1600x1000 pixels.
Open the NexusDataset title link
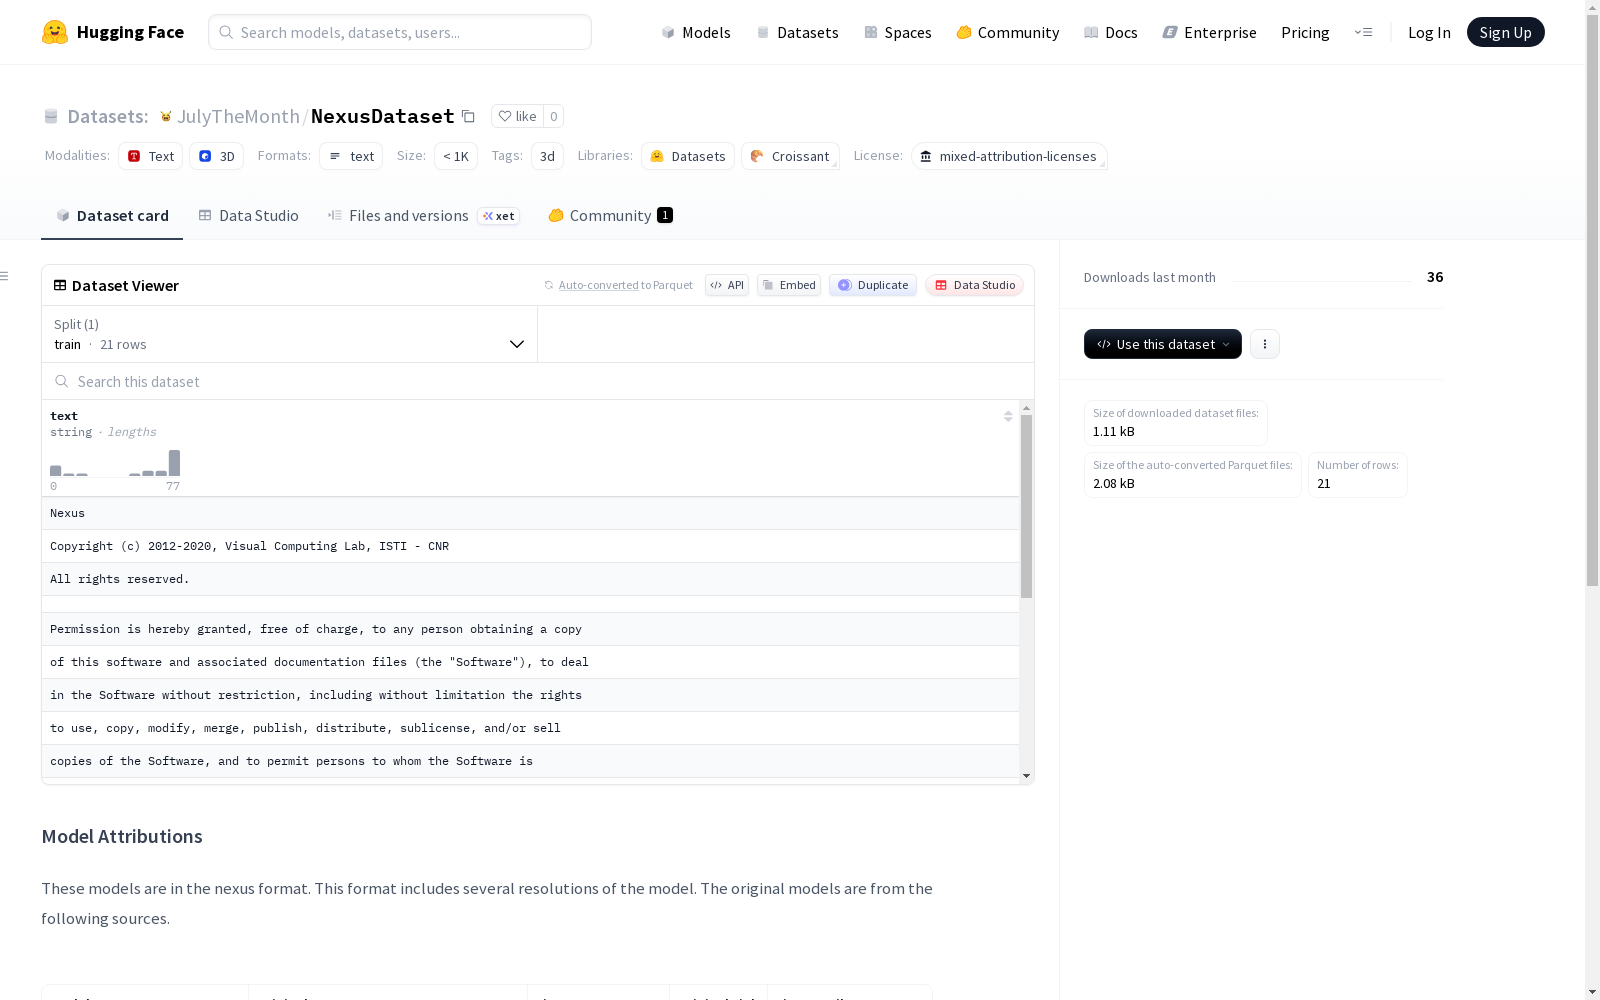383,116
